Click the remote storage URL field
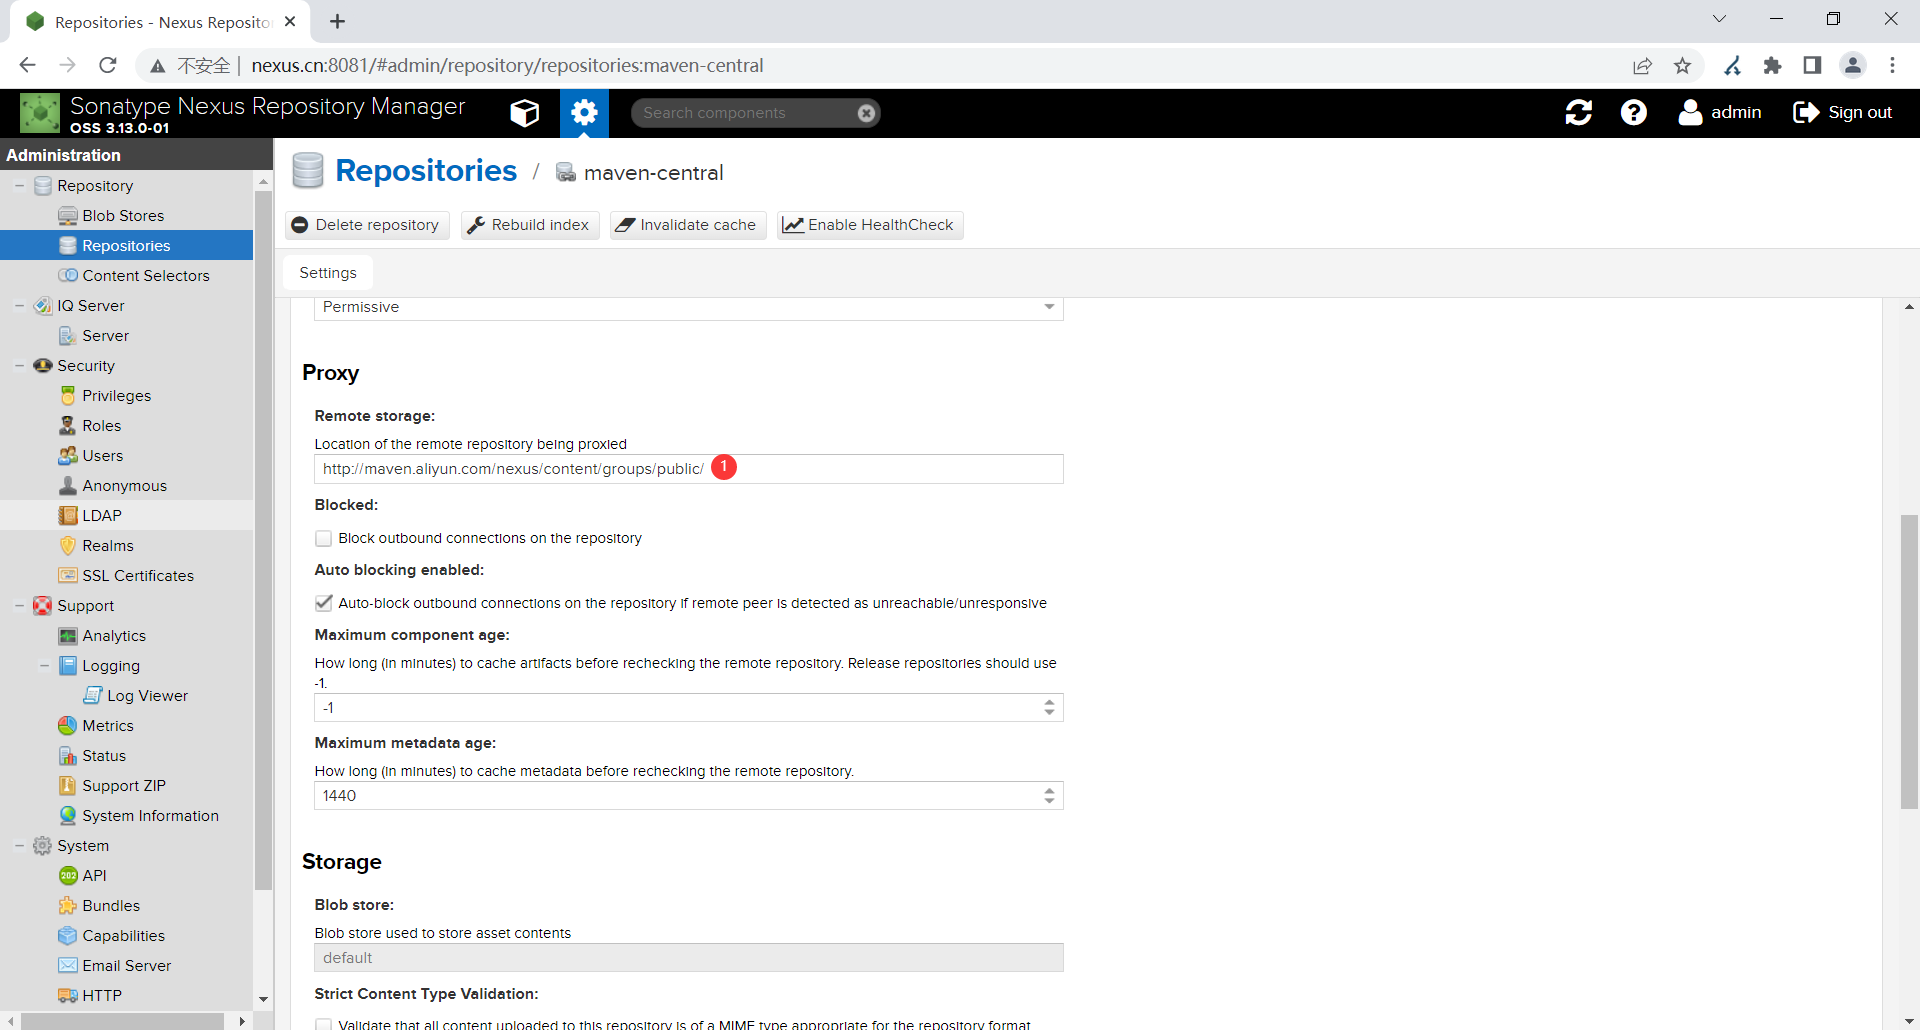The width and height of the screenshot is (1920, 1030). pos(688,469)
